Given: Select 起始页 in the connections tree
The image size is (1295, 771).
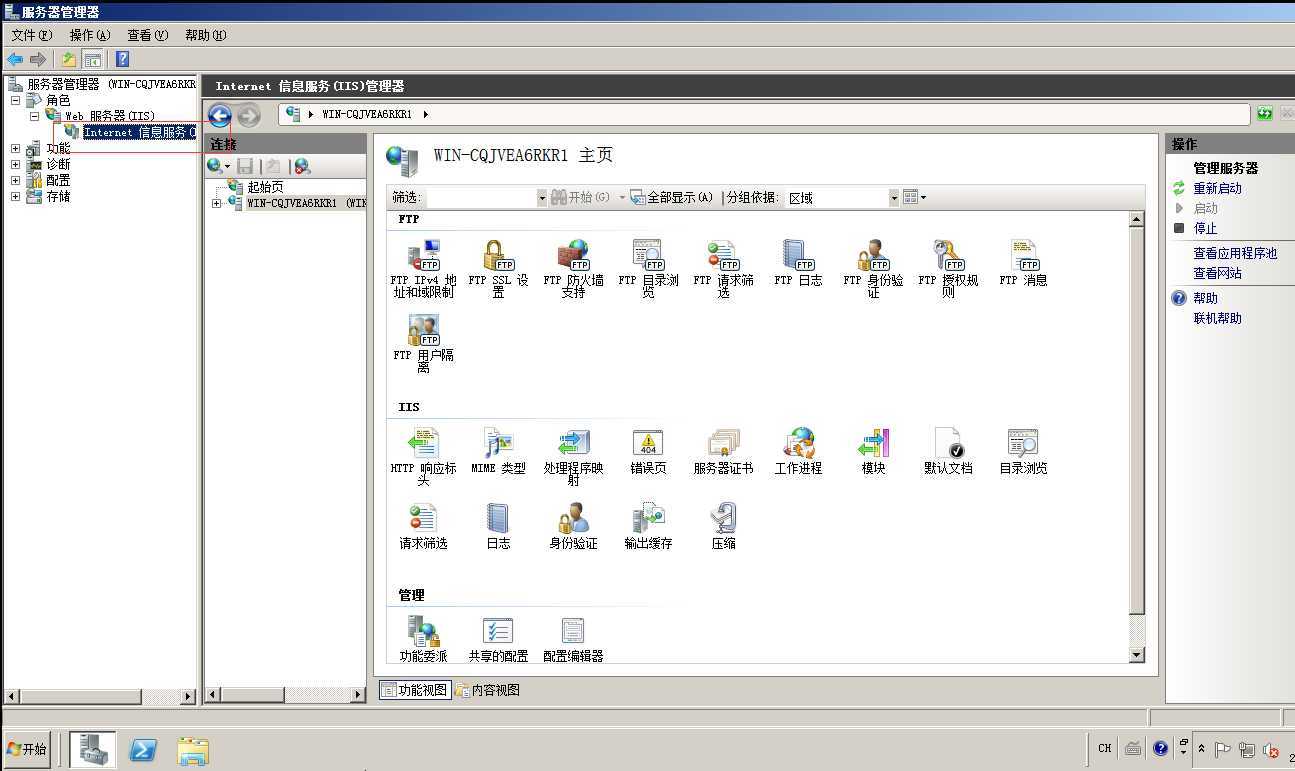Looking at the screenshot, I should [x=265, y=187].
